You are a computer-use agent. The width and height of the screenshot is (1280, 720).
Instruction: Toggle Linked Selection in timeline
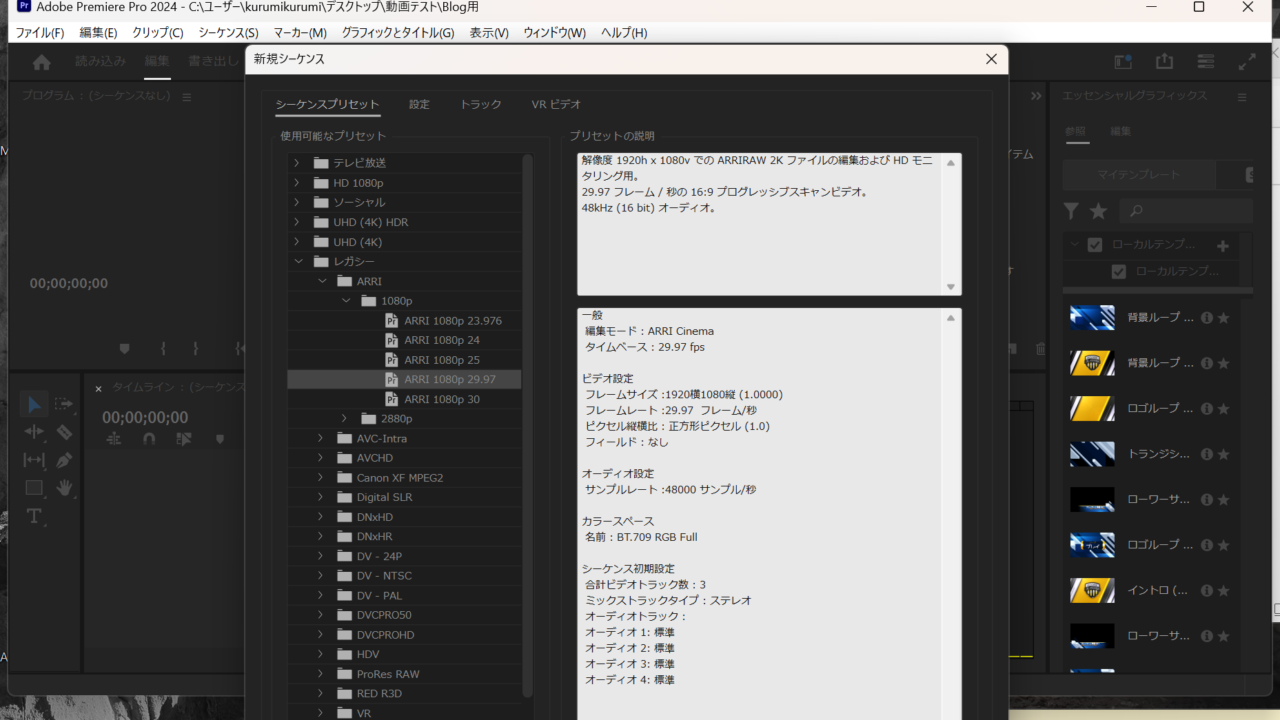click(x=184, y=438)
